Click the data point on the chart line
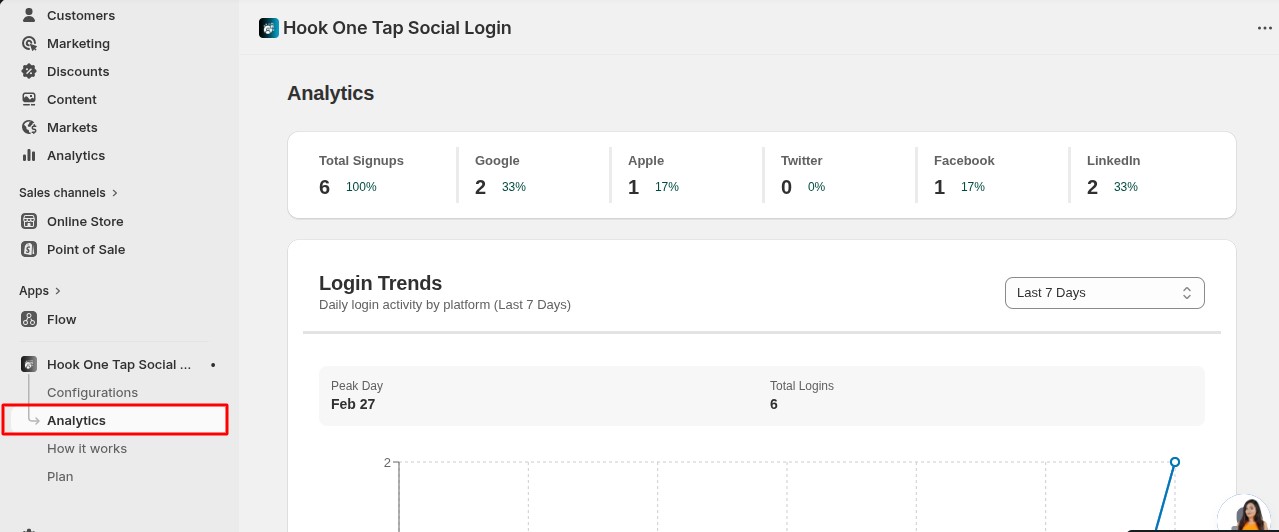The width and height of the screenshot is (1279, 532). (x=1175, y=462)
